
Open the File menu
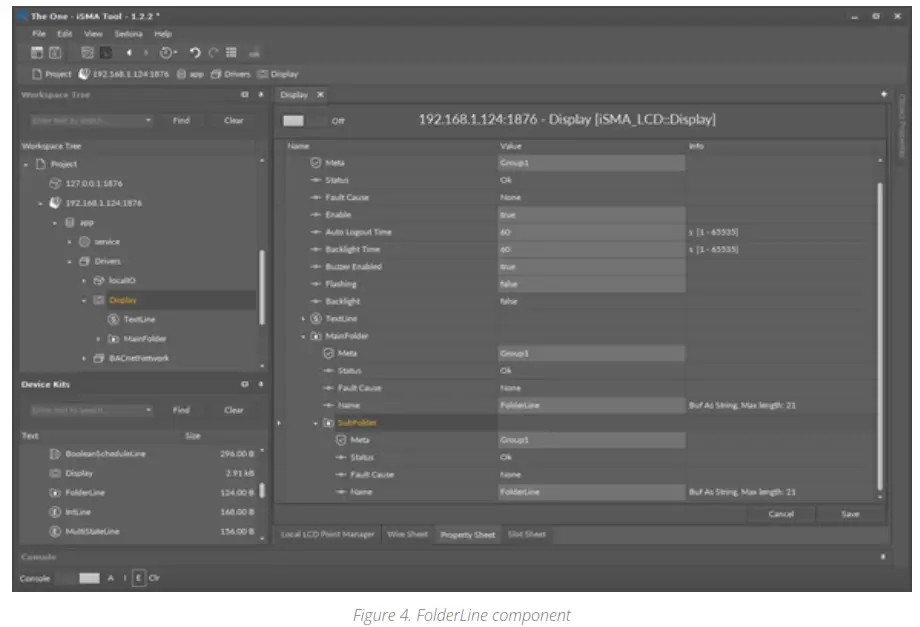pos(39,34)
